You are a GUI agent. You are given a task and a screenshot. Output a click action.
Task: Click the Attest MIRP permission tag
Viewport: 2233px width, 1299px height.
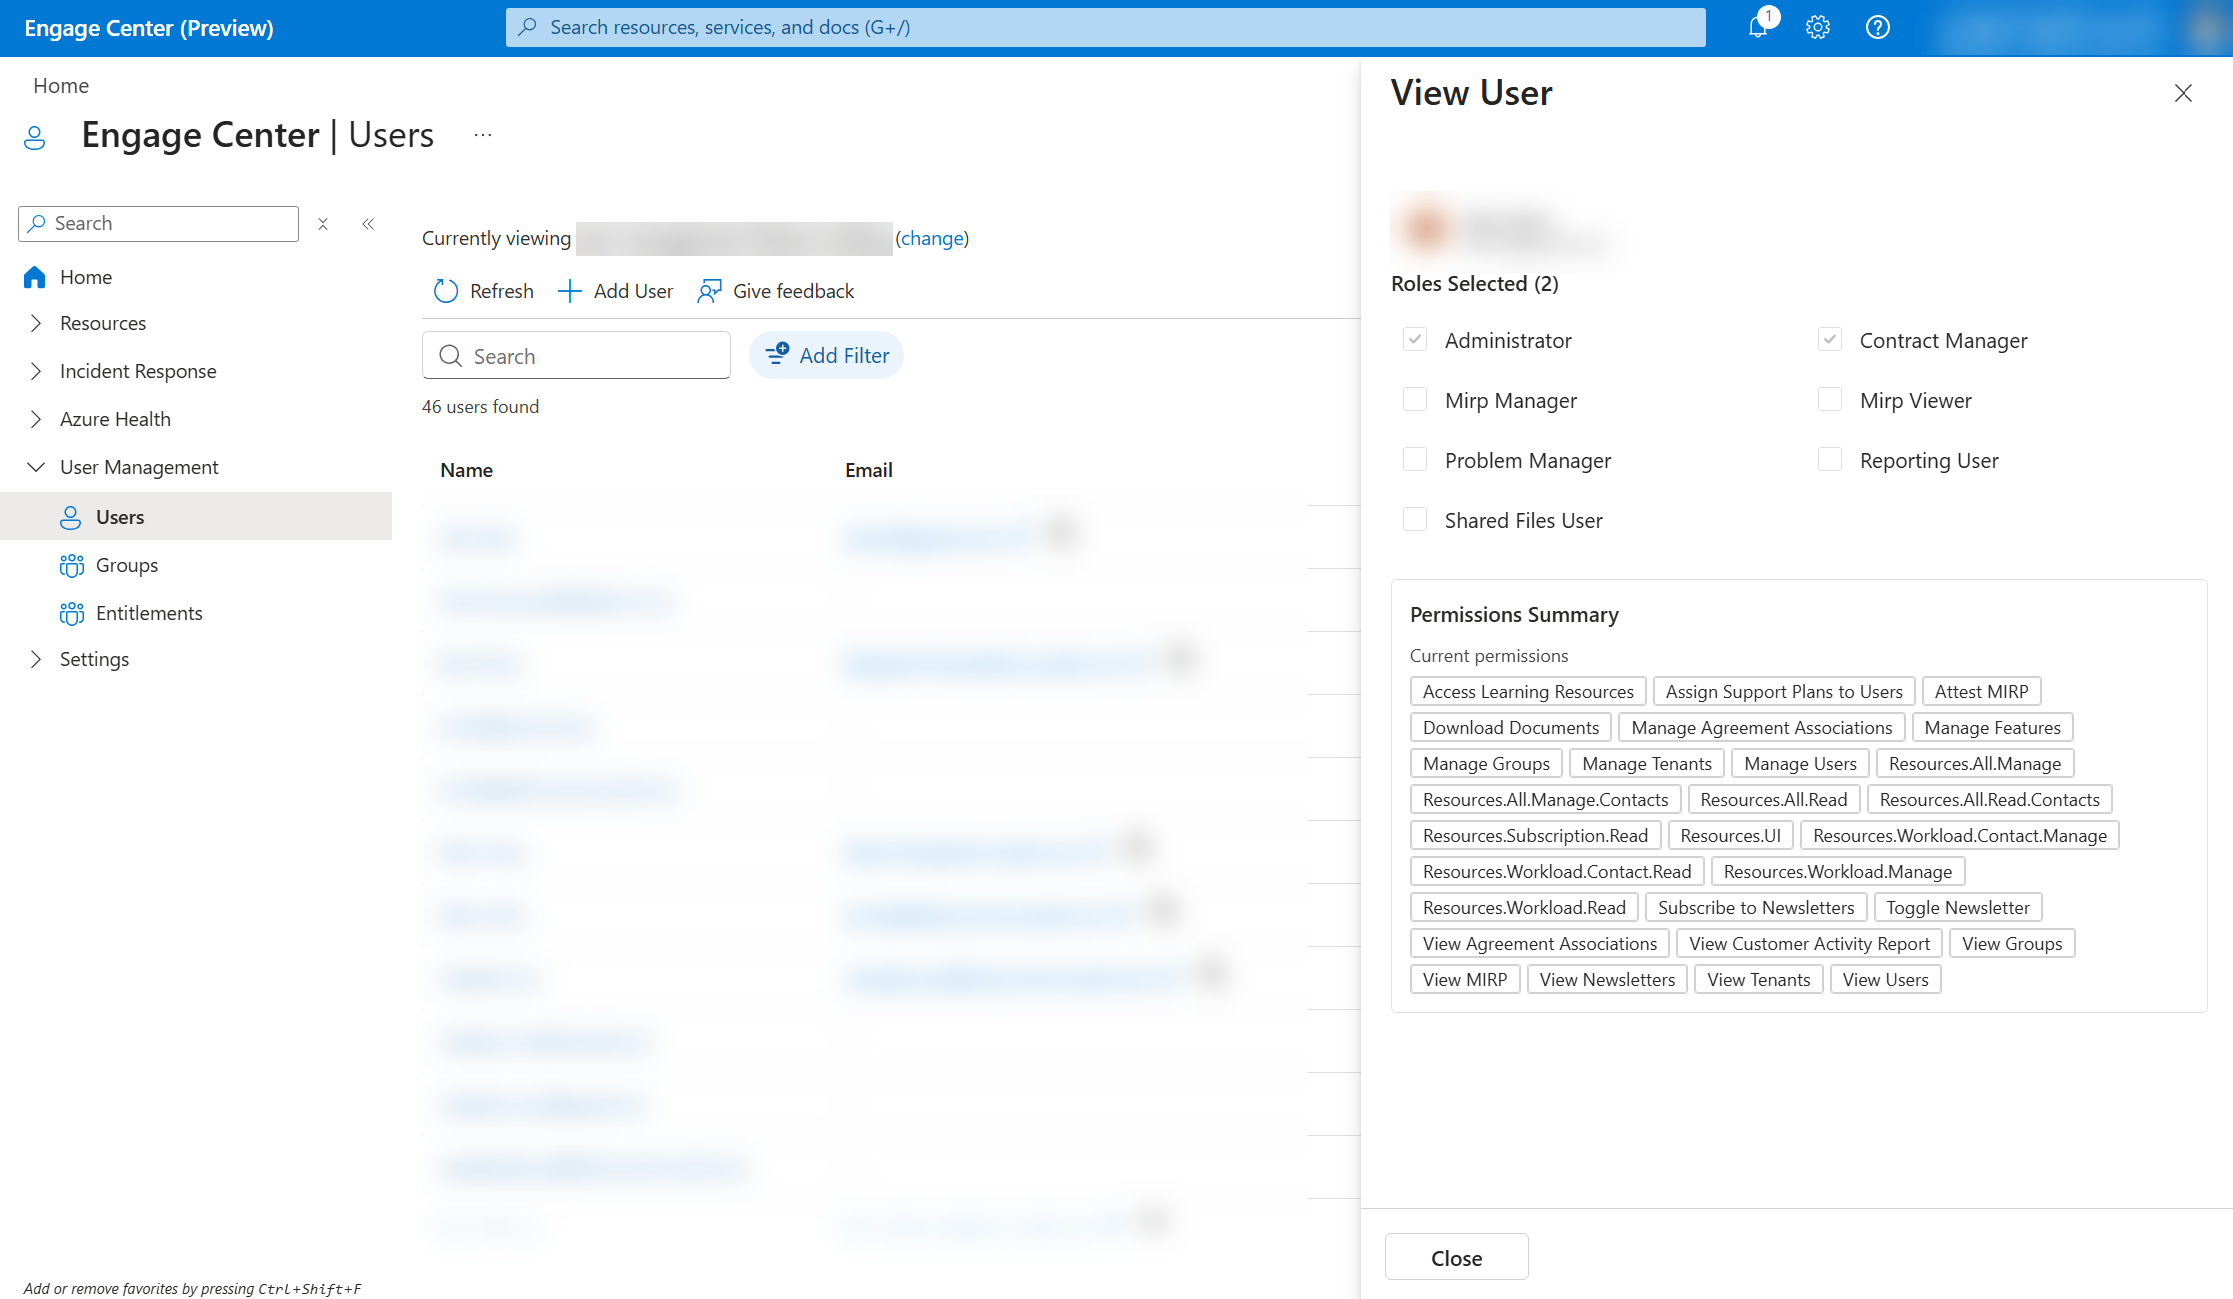pyautogui.click(x=1981, y=692)
